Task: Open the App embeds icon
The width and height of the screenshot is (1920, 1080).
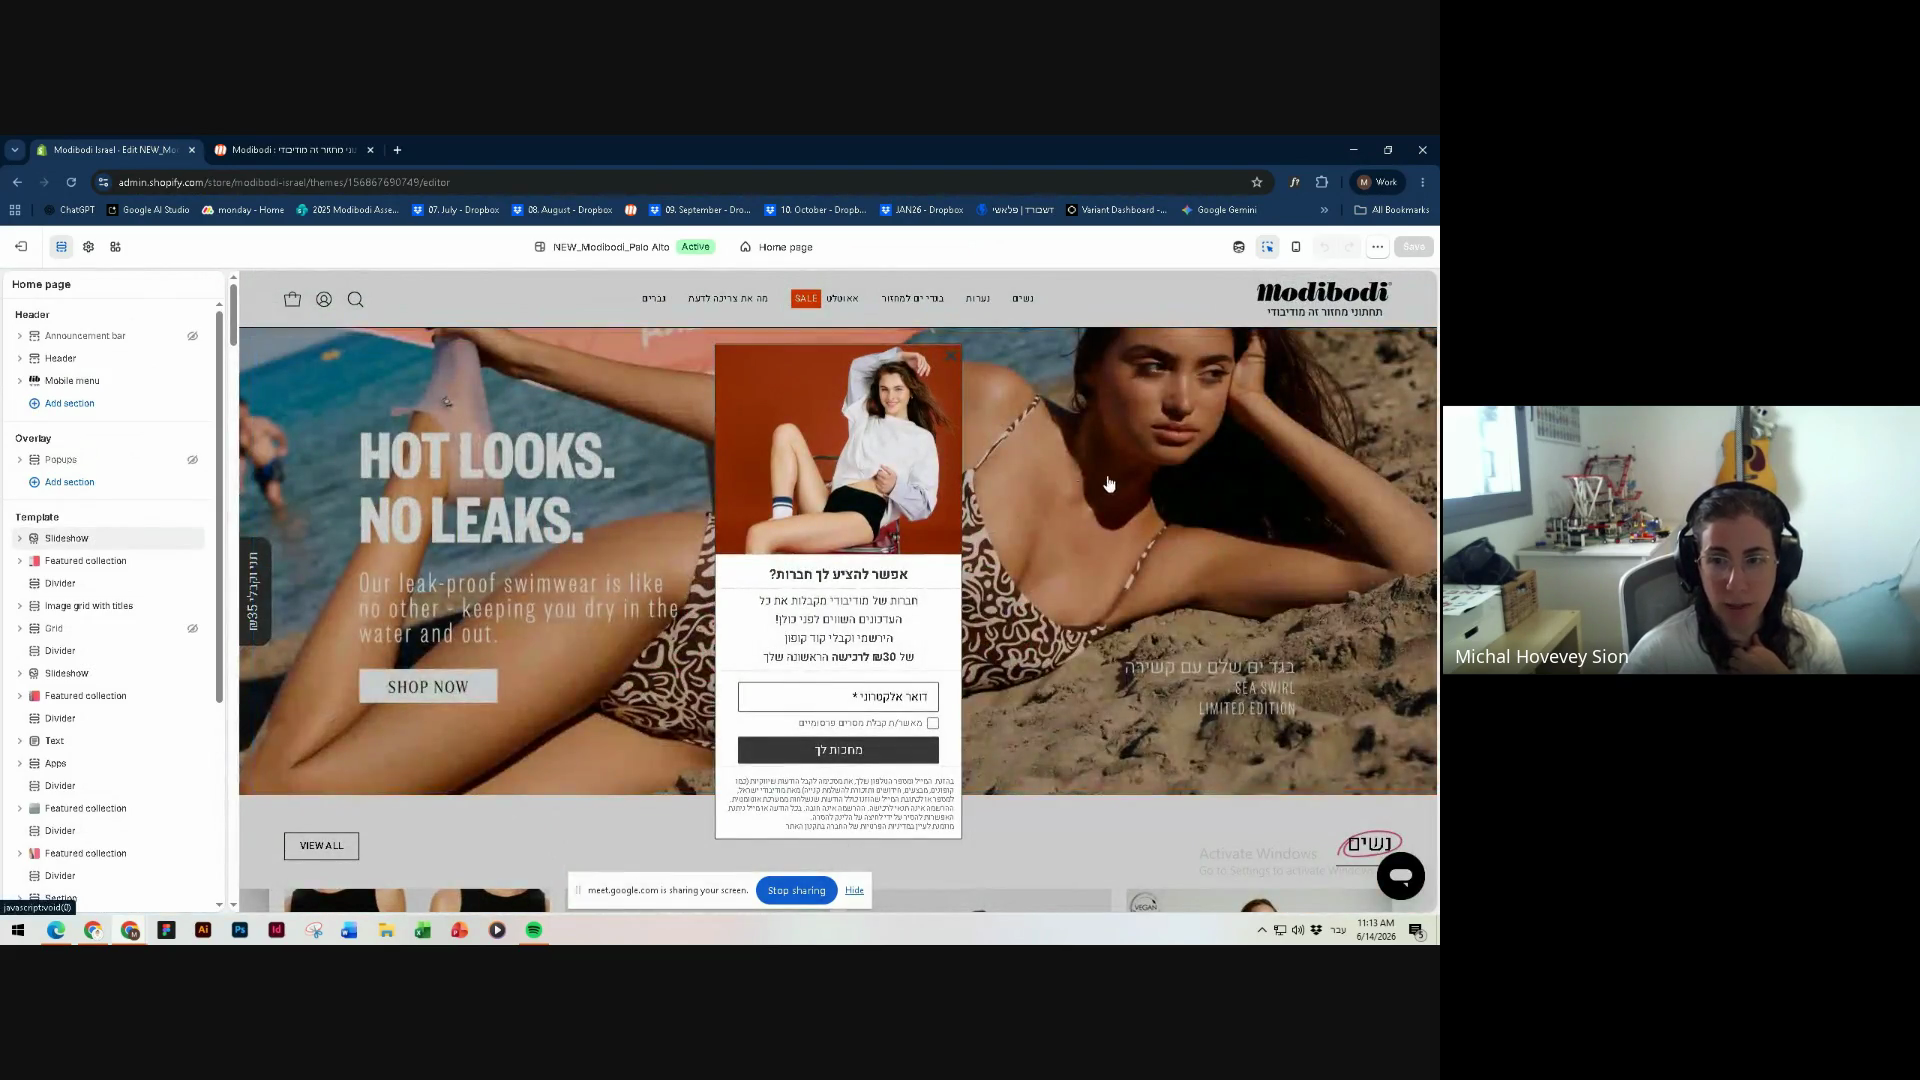Action: click(x=115, y=247)
